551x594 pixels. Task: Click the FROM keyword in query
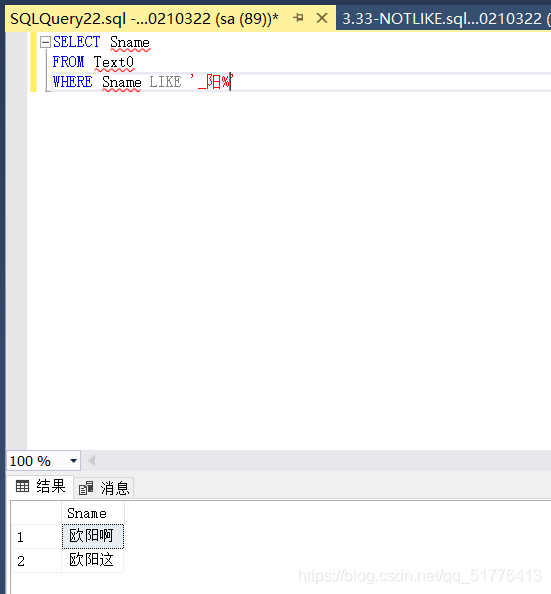click(68, 62)
